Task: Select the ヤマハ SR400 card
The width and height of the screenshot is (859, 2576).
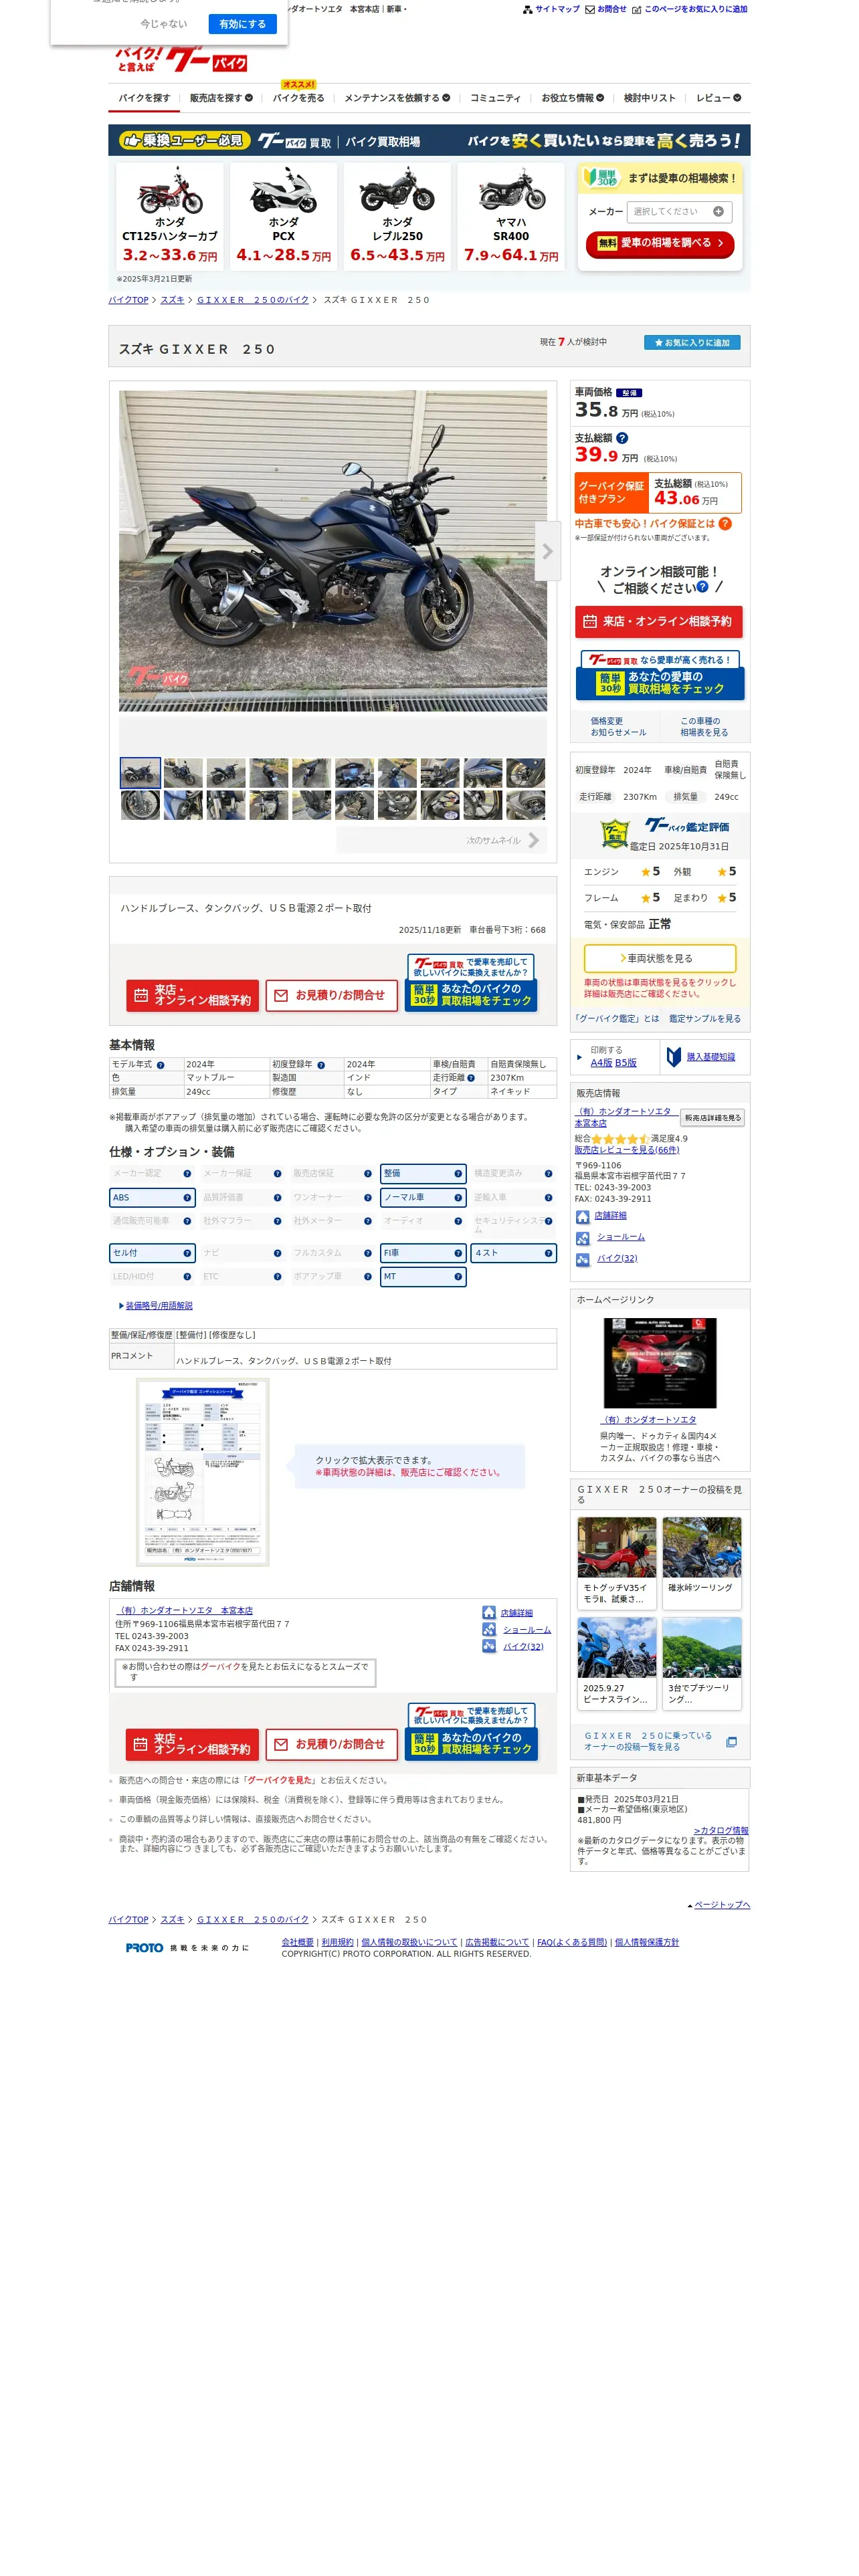Action: [x=511, y=216]
